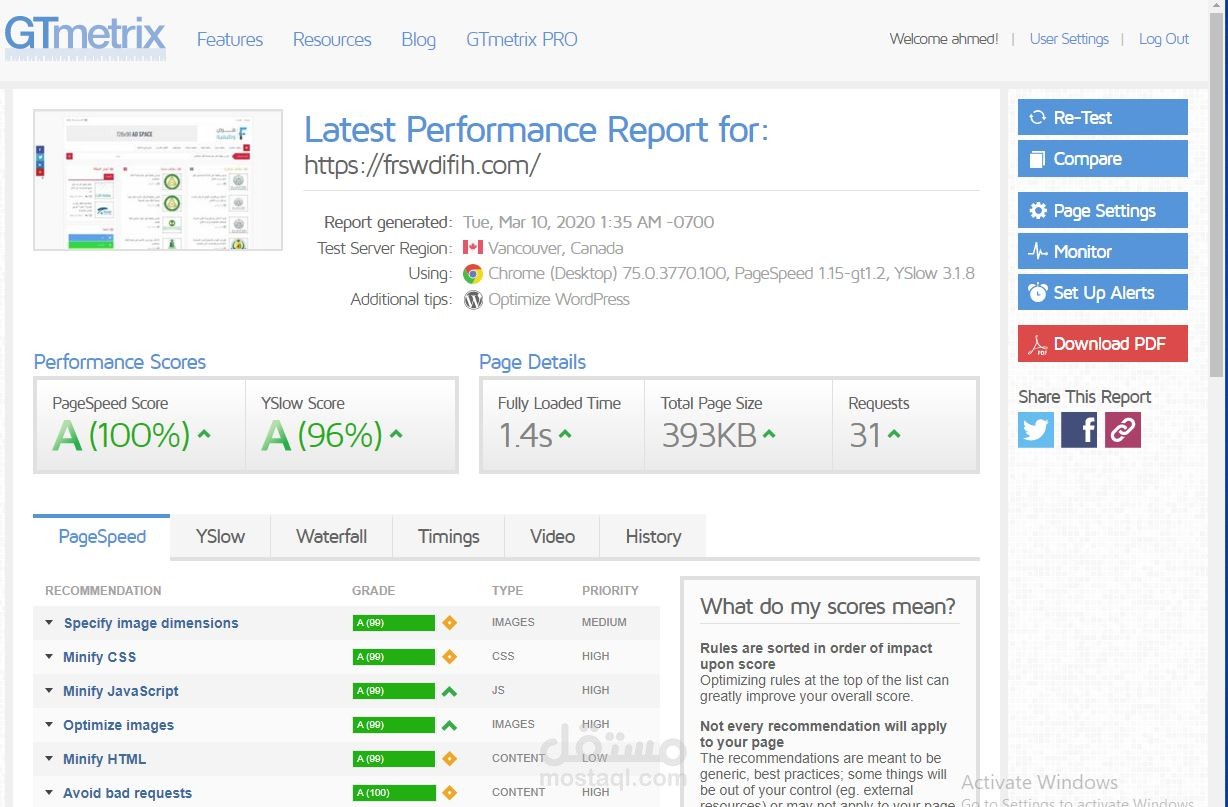Click the orange diamond icon for Minify HTML
Viewport: 1228px width, 807px height.
pyautogui.click(x=449, y=759)
